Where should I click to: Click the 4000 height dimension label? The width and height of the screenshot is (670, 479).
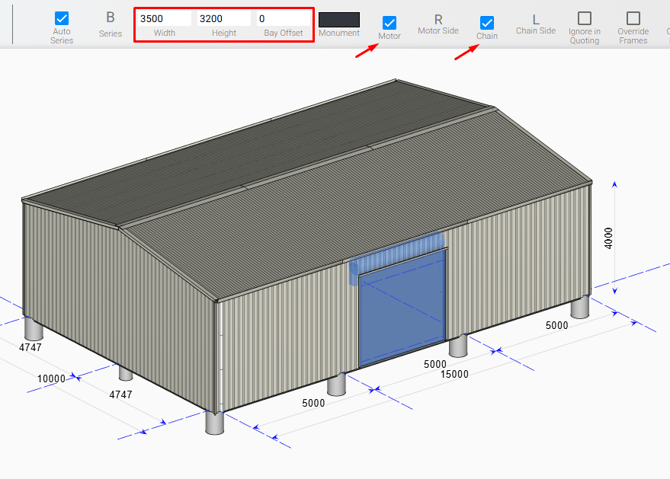[x=609, y=239]
